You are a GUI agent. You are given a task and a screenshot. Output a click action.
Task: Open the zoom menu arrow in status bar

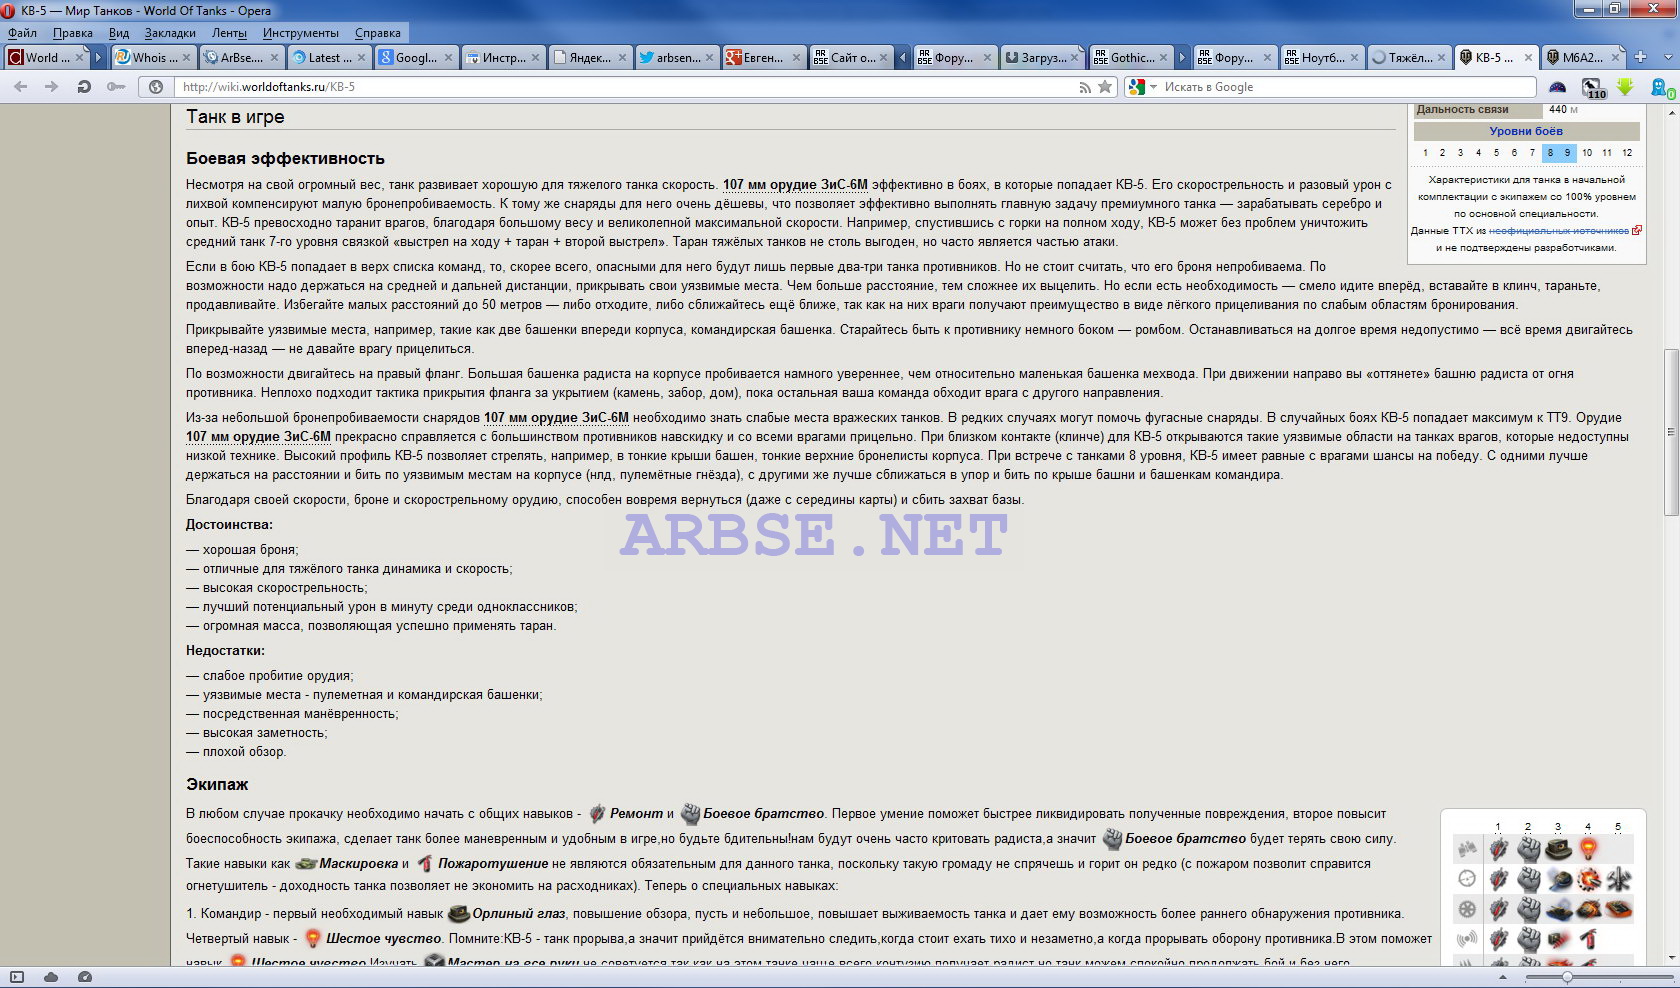(x=1502, y=977)
